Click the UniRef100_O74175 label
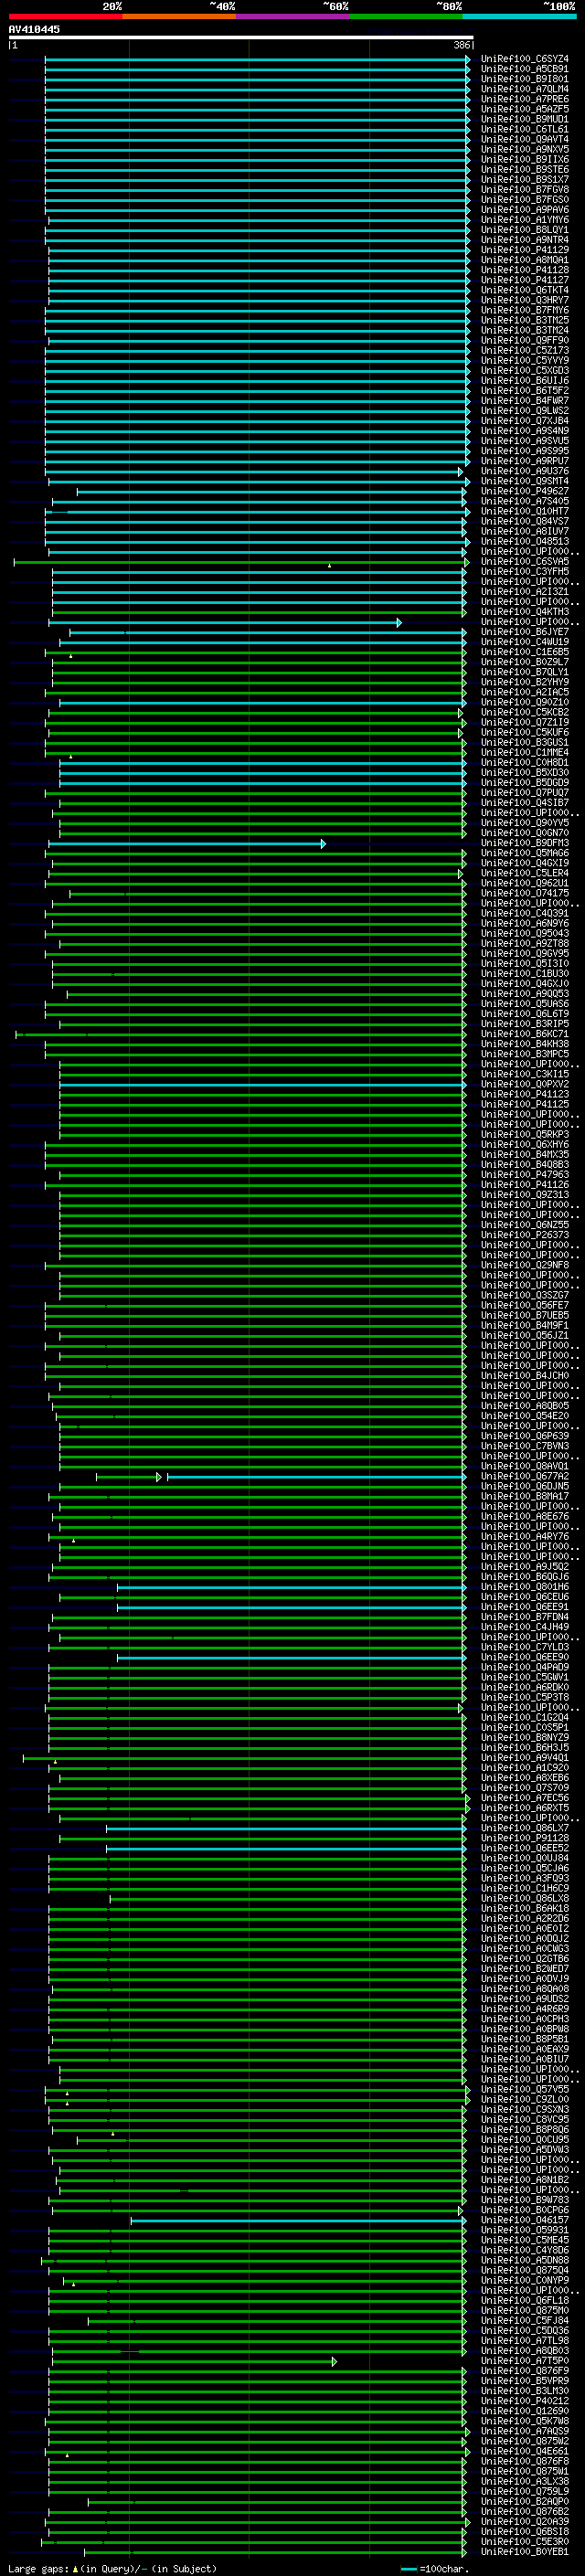The width and height of the screenshot is (585, 2576). pyautogui.click(x=524, y=893)
